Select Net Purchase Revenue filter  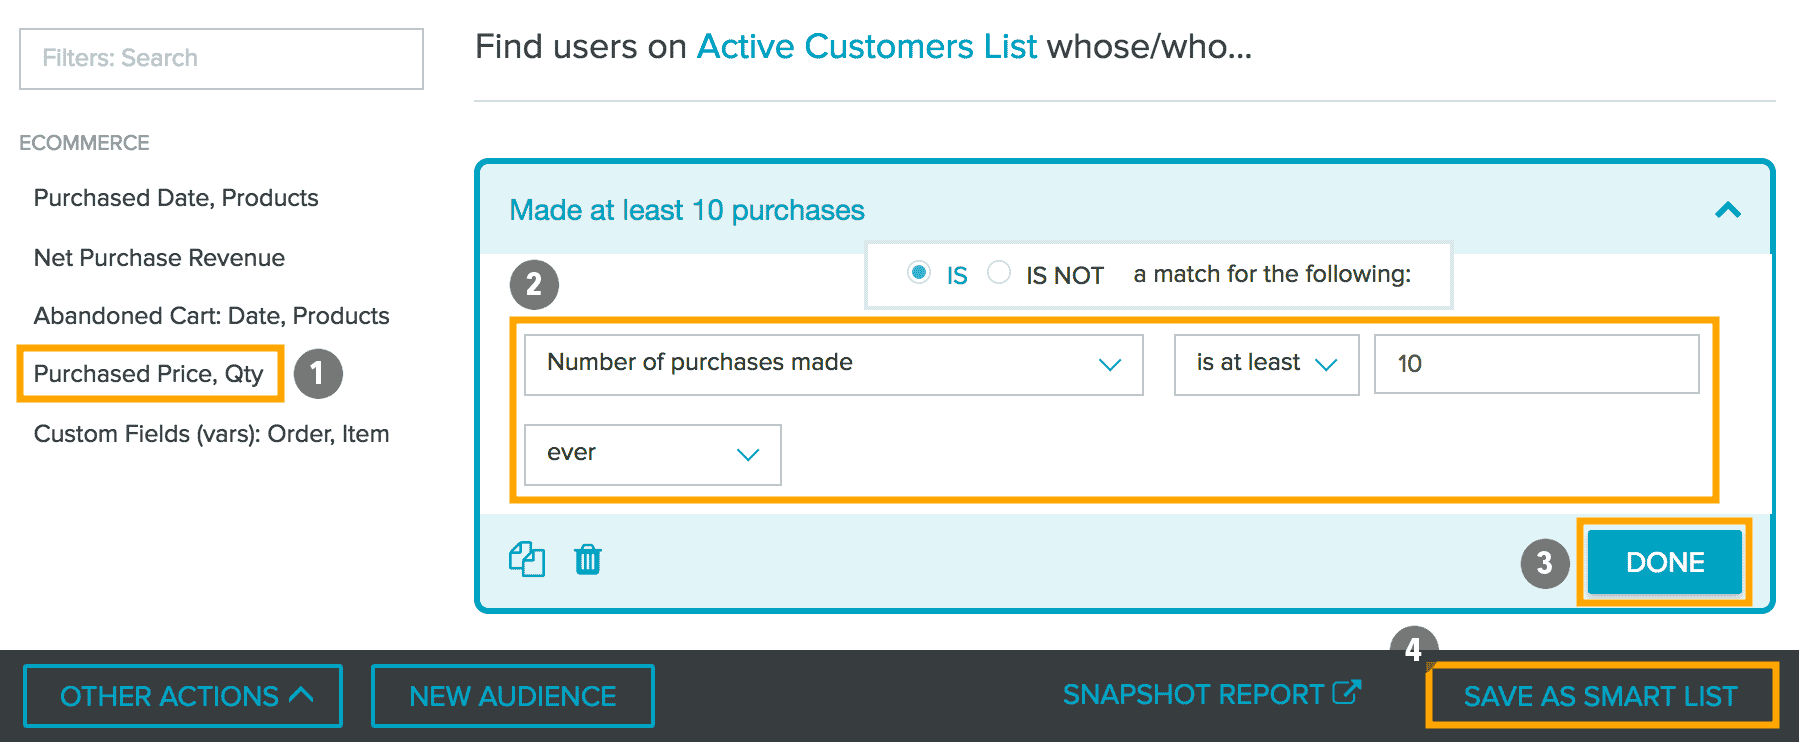(159, 258)
